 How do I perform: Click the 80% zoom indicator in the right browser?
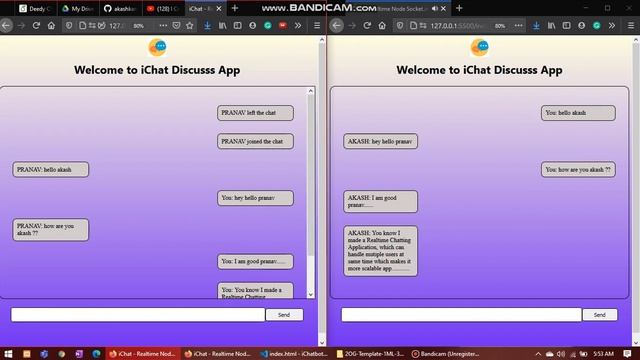coord(500,26)
